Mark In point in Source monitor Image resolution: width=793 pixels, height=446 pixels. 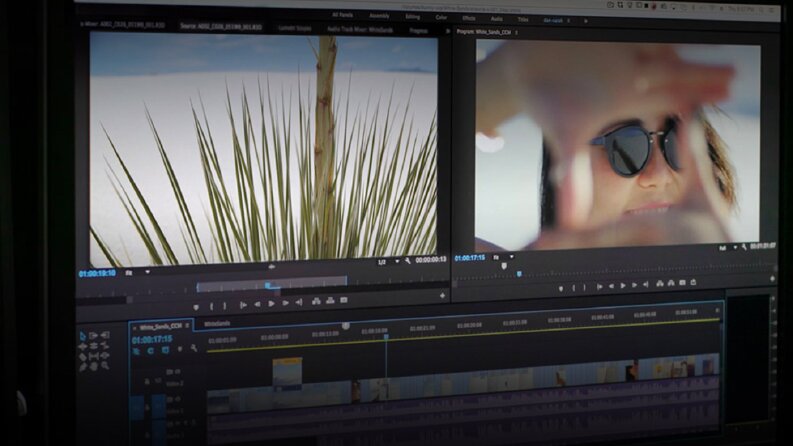(211, 306)
